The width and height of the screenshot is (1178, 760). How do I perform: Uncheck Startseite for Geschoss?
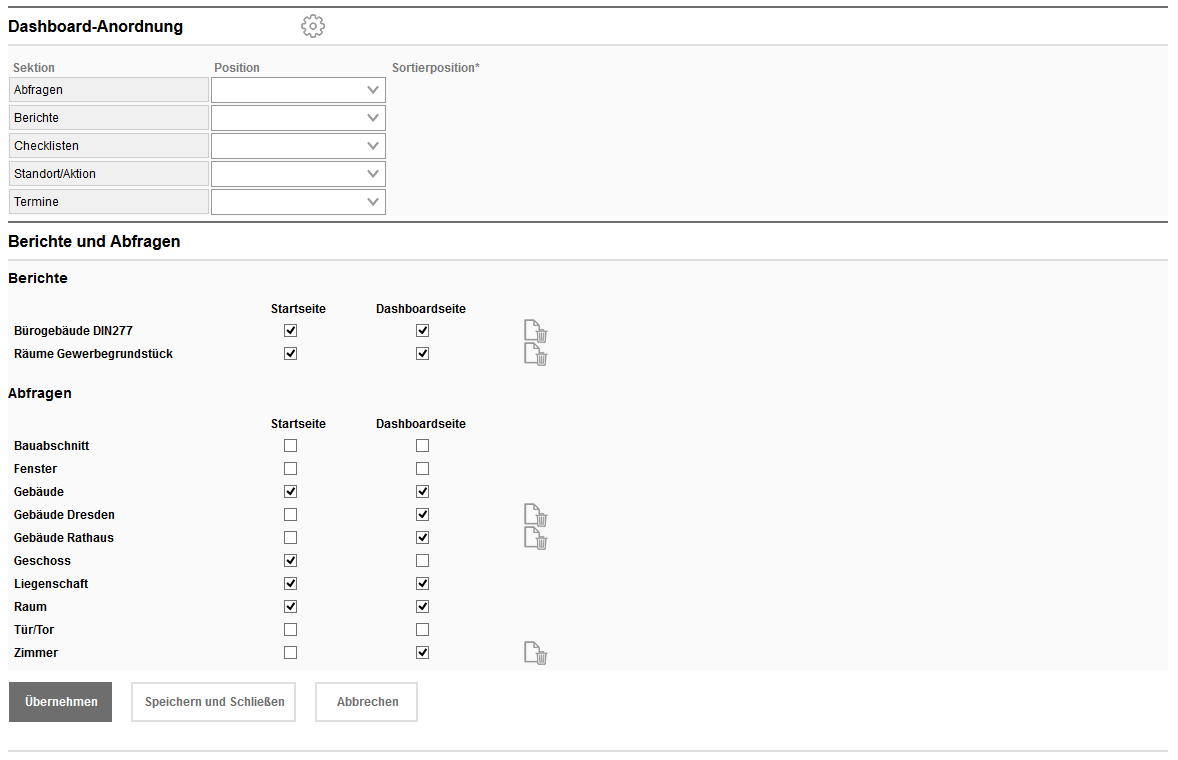290,561
